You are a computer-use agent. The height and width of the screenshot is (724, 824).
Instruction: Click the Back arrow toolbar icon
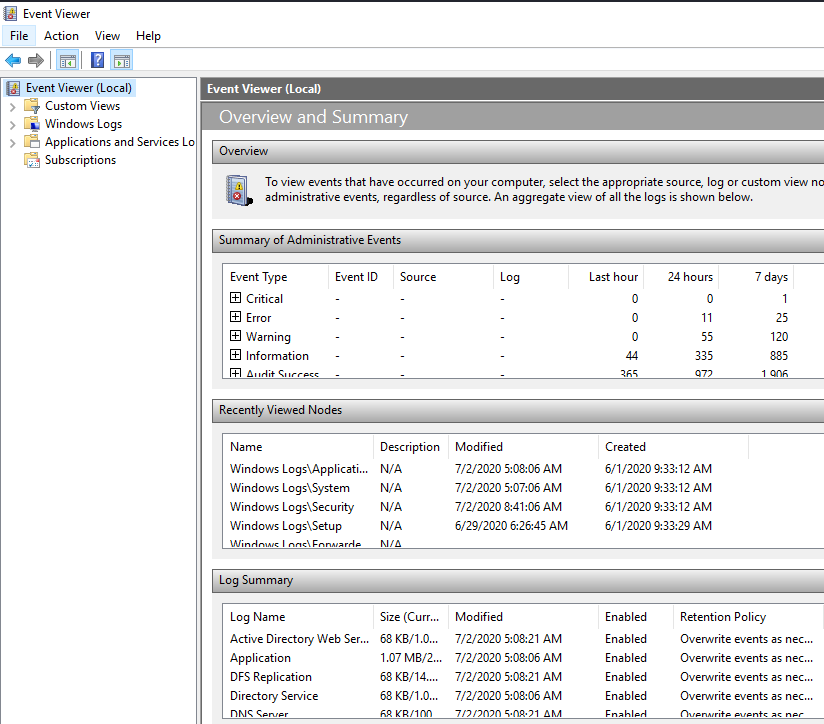pos(13,60)
